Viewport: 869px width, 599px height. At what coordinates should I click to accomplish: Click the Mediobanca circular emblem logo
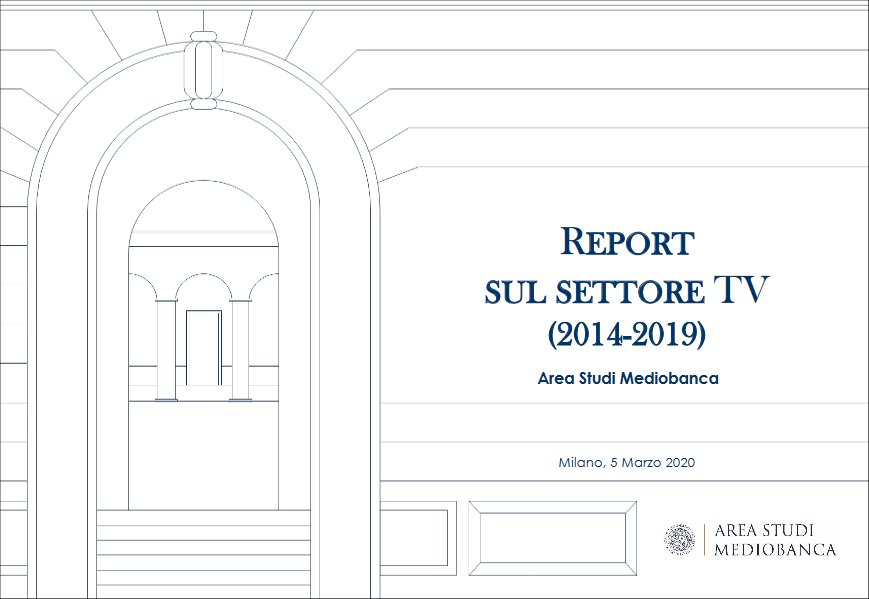point(680,539)
